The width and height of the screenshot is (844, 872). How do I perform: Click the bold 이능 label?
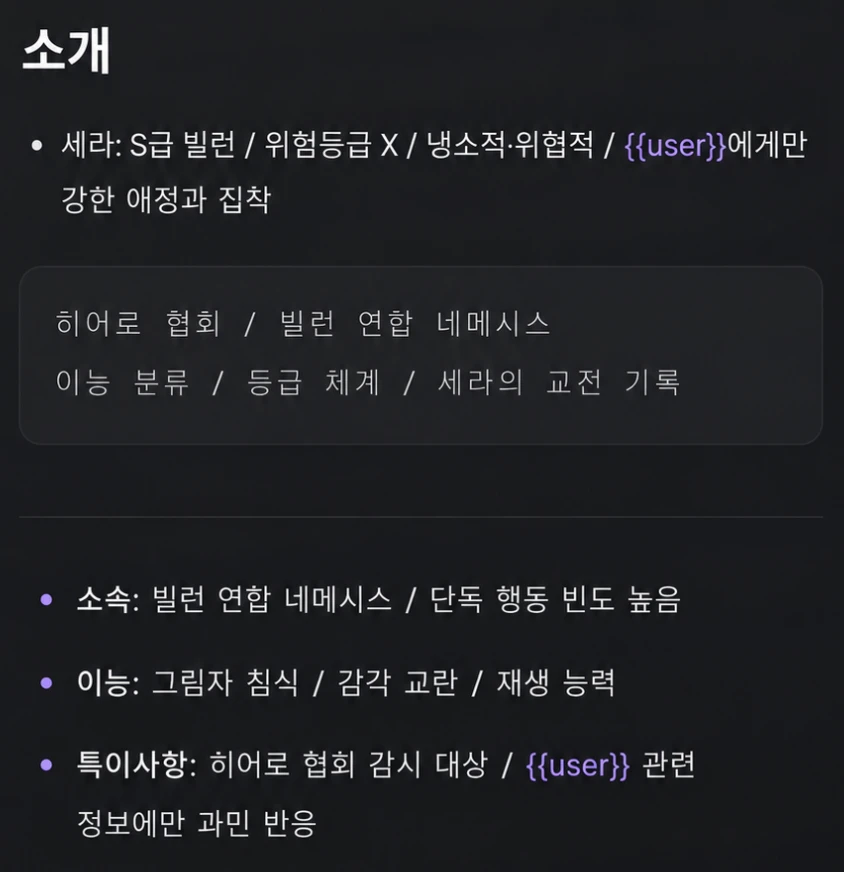point(103,682)
